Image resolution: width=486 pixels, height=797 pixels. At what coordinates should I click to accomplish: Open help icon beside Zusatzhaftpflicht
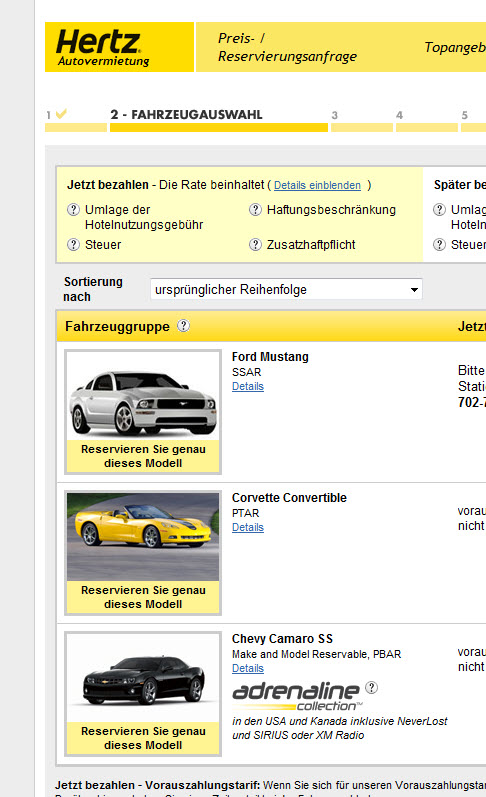click(255, 244)
